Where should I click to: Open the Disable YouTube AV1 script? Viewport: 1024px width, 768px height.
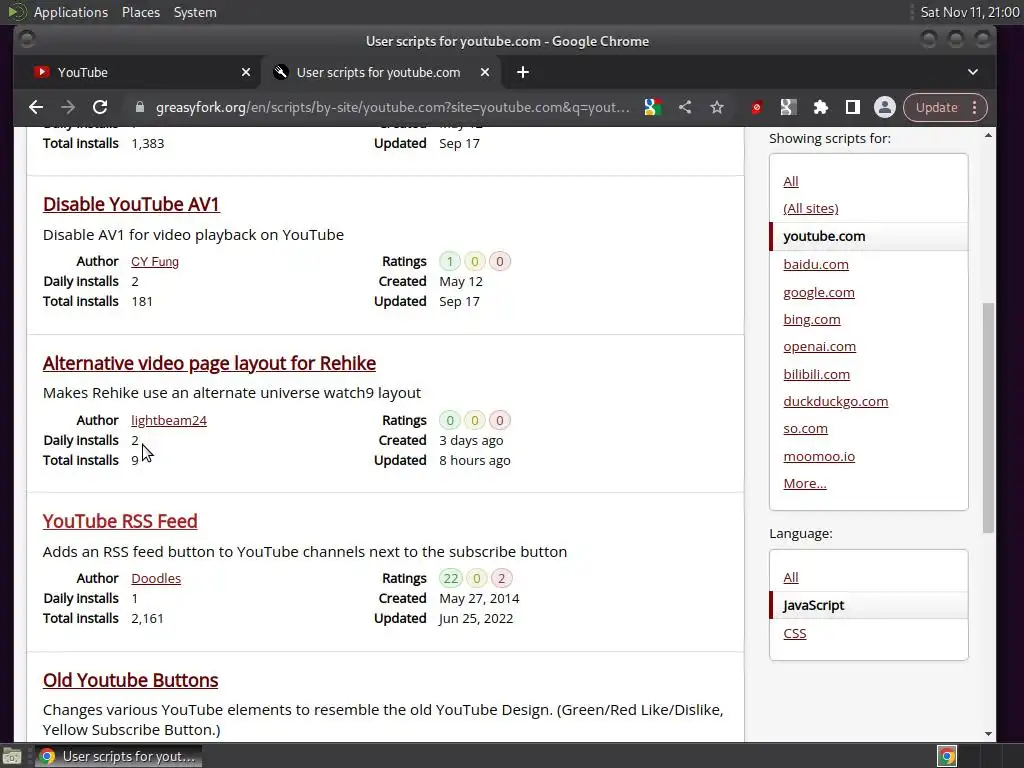click(131, 204)
